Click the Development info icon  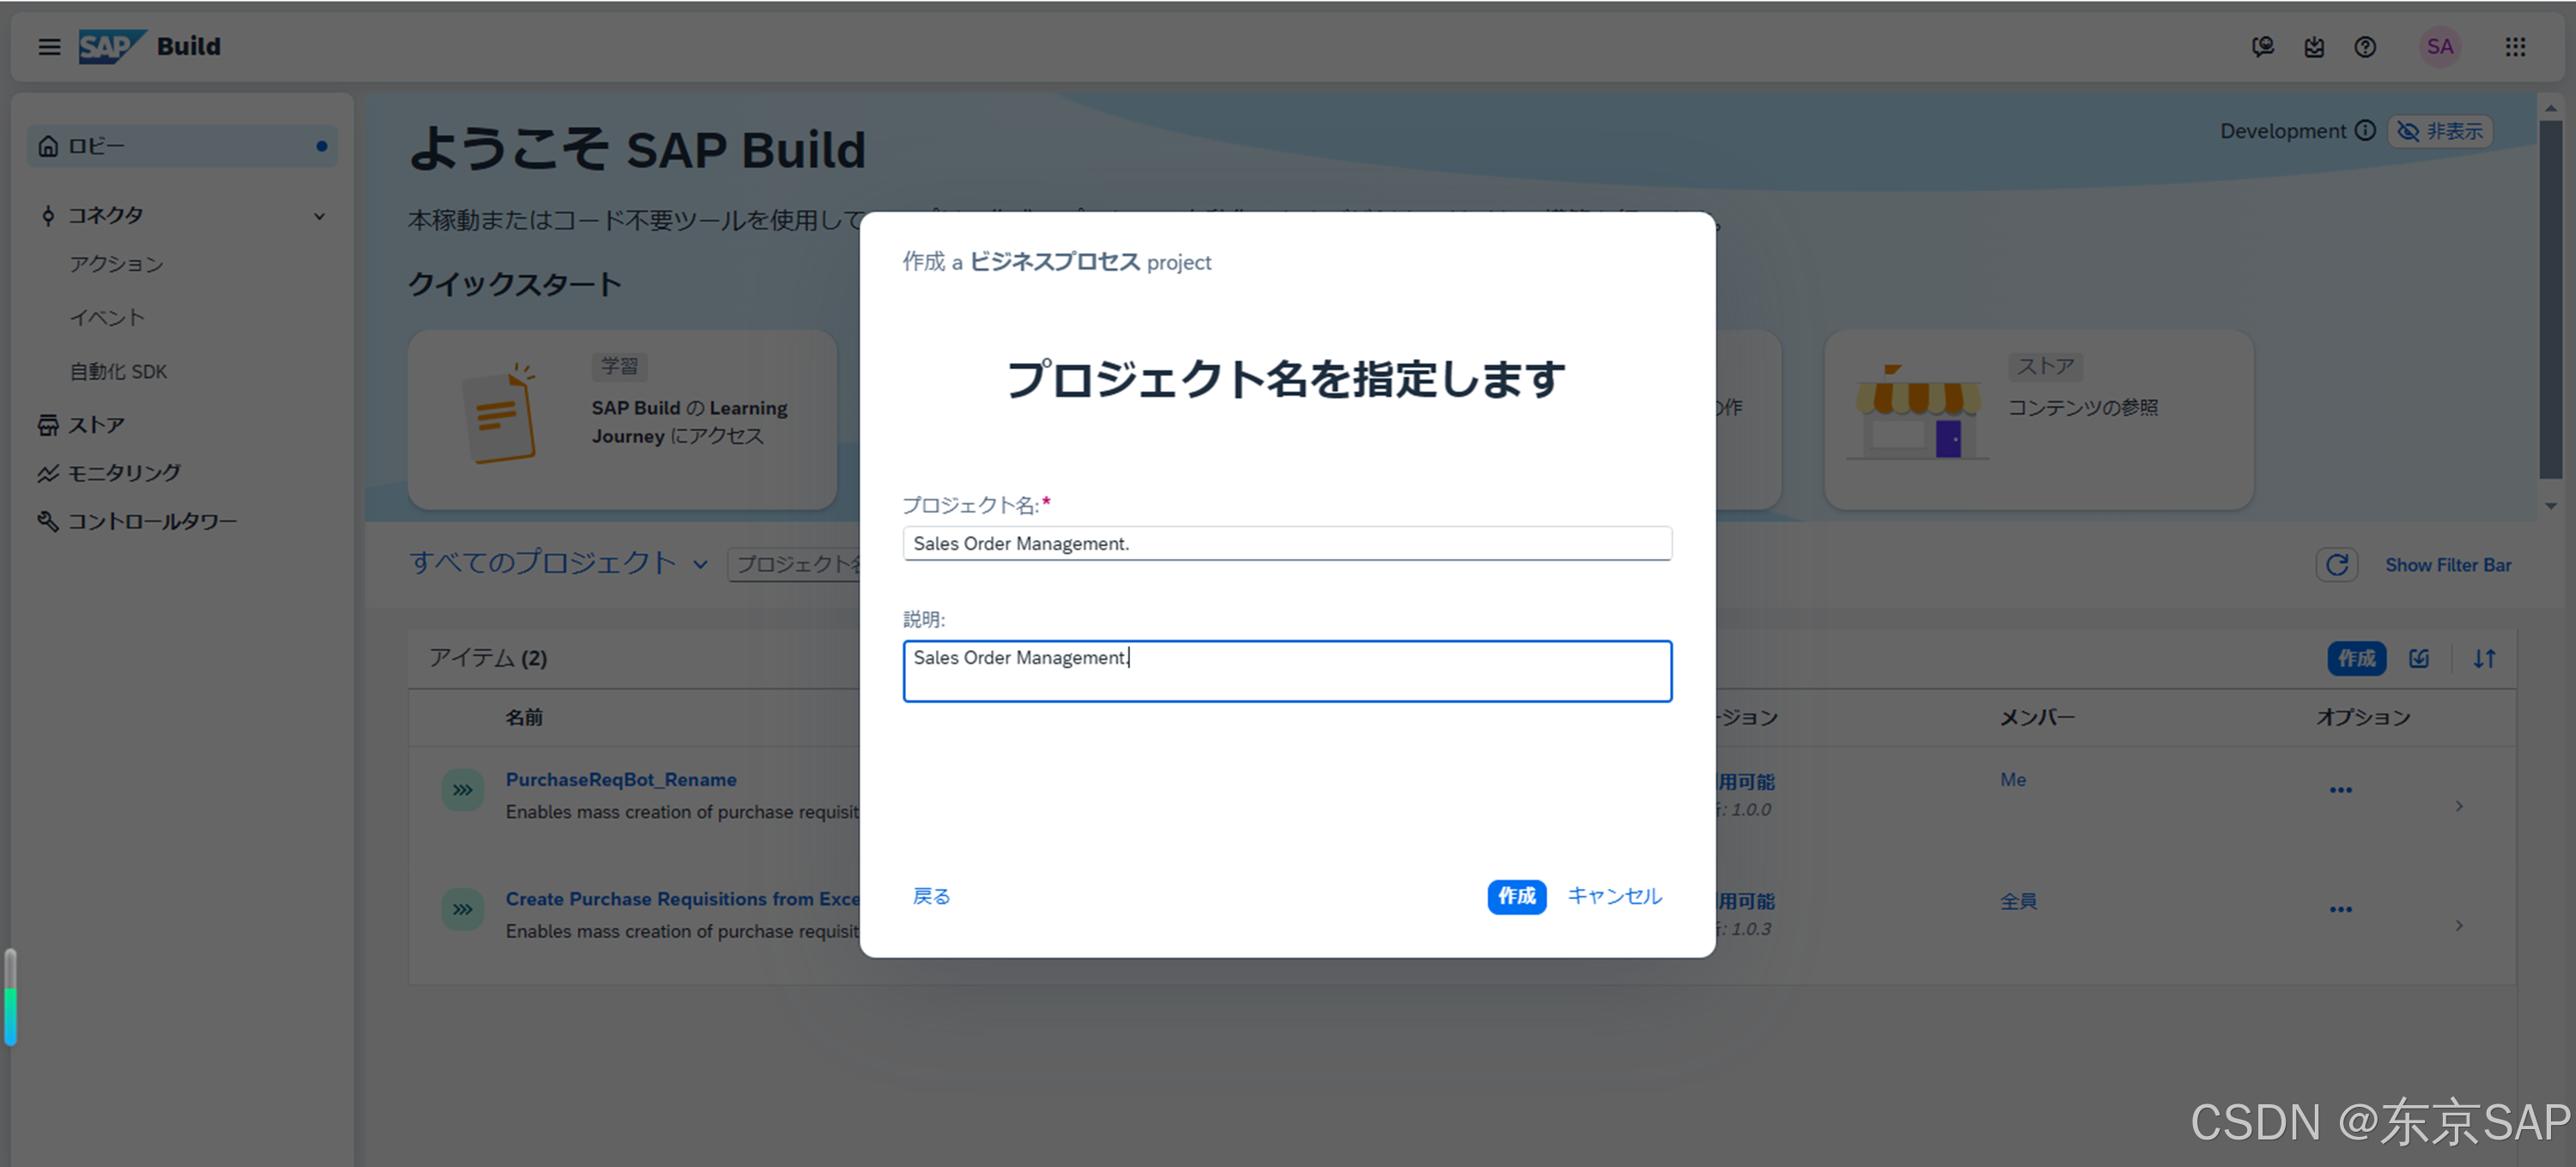(2365, 131)
